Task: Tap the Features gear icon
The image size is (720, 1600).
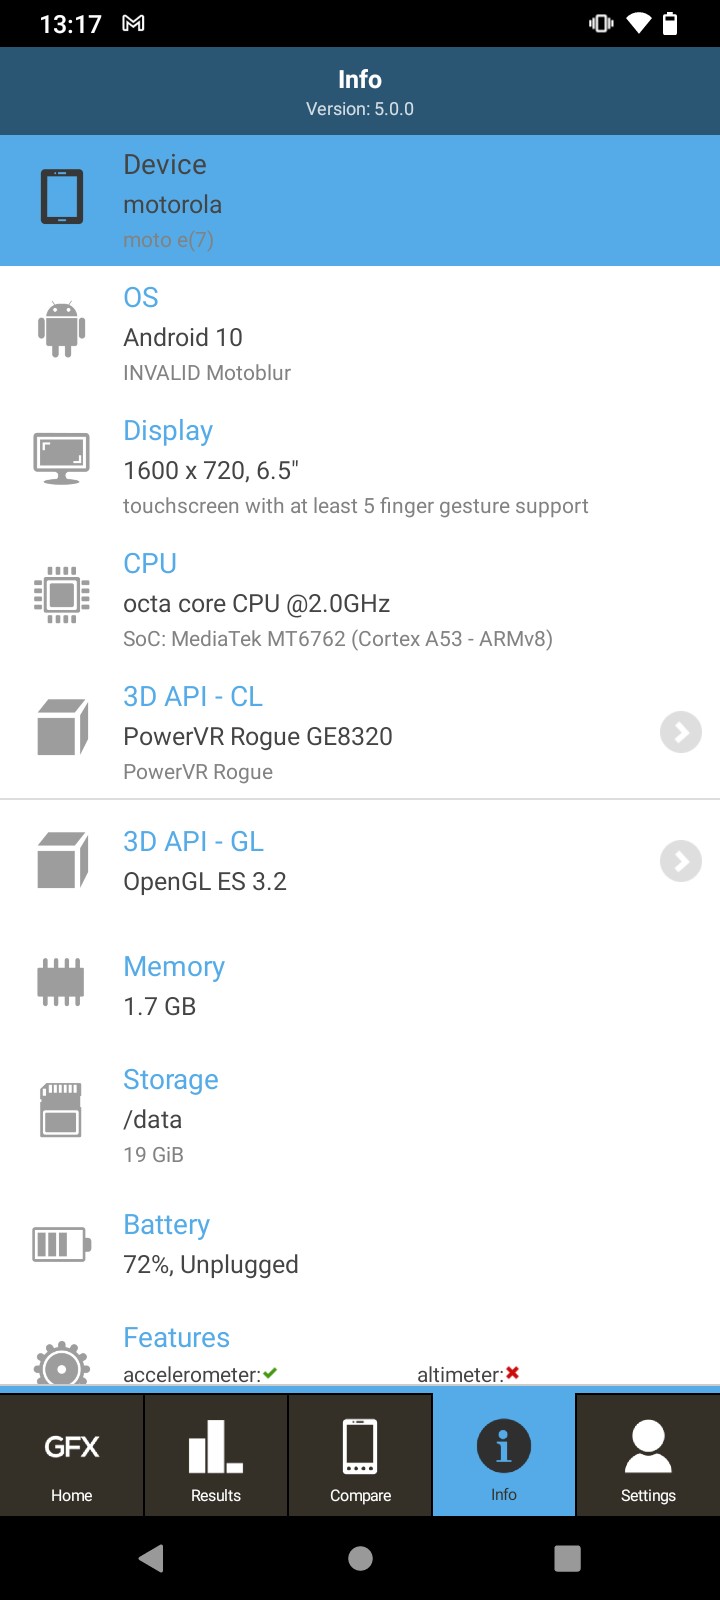Action: click(62, 1364)
